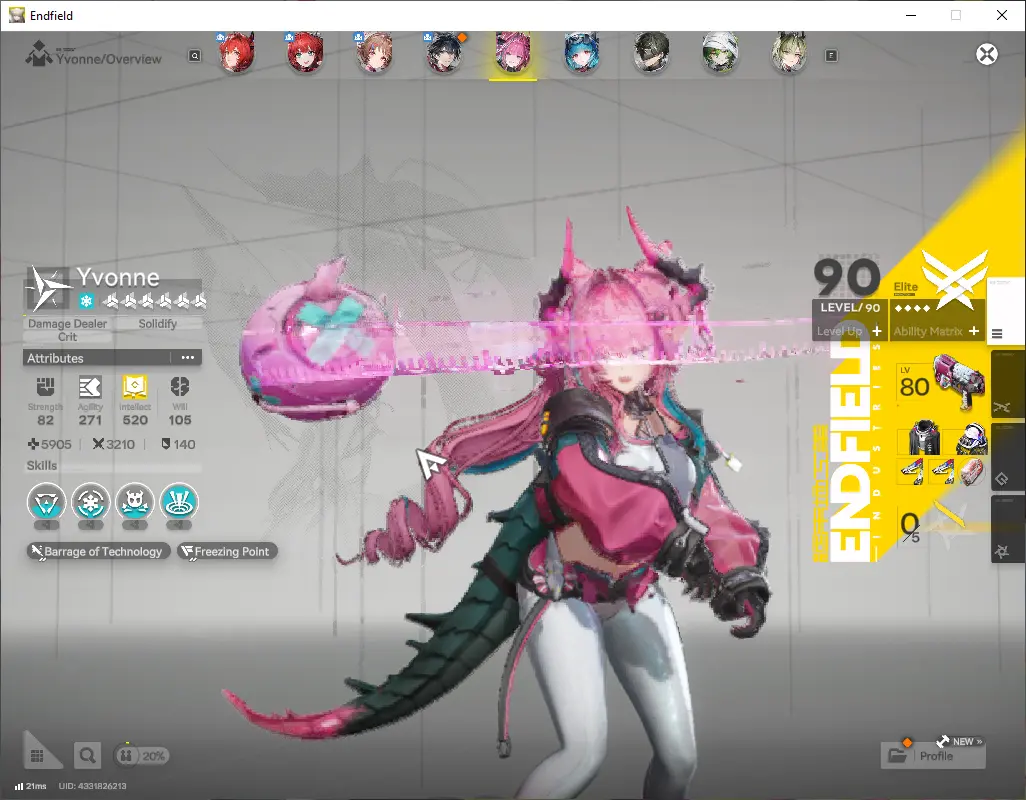
Task: Click the Will brain icon
Action: click(180, 387)
